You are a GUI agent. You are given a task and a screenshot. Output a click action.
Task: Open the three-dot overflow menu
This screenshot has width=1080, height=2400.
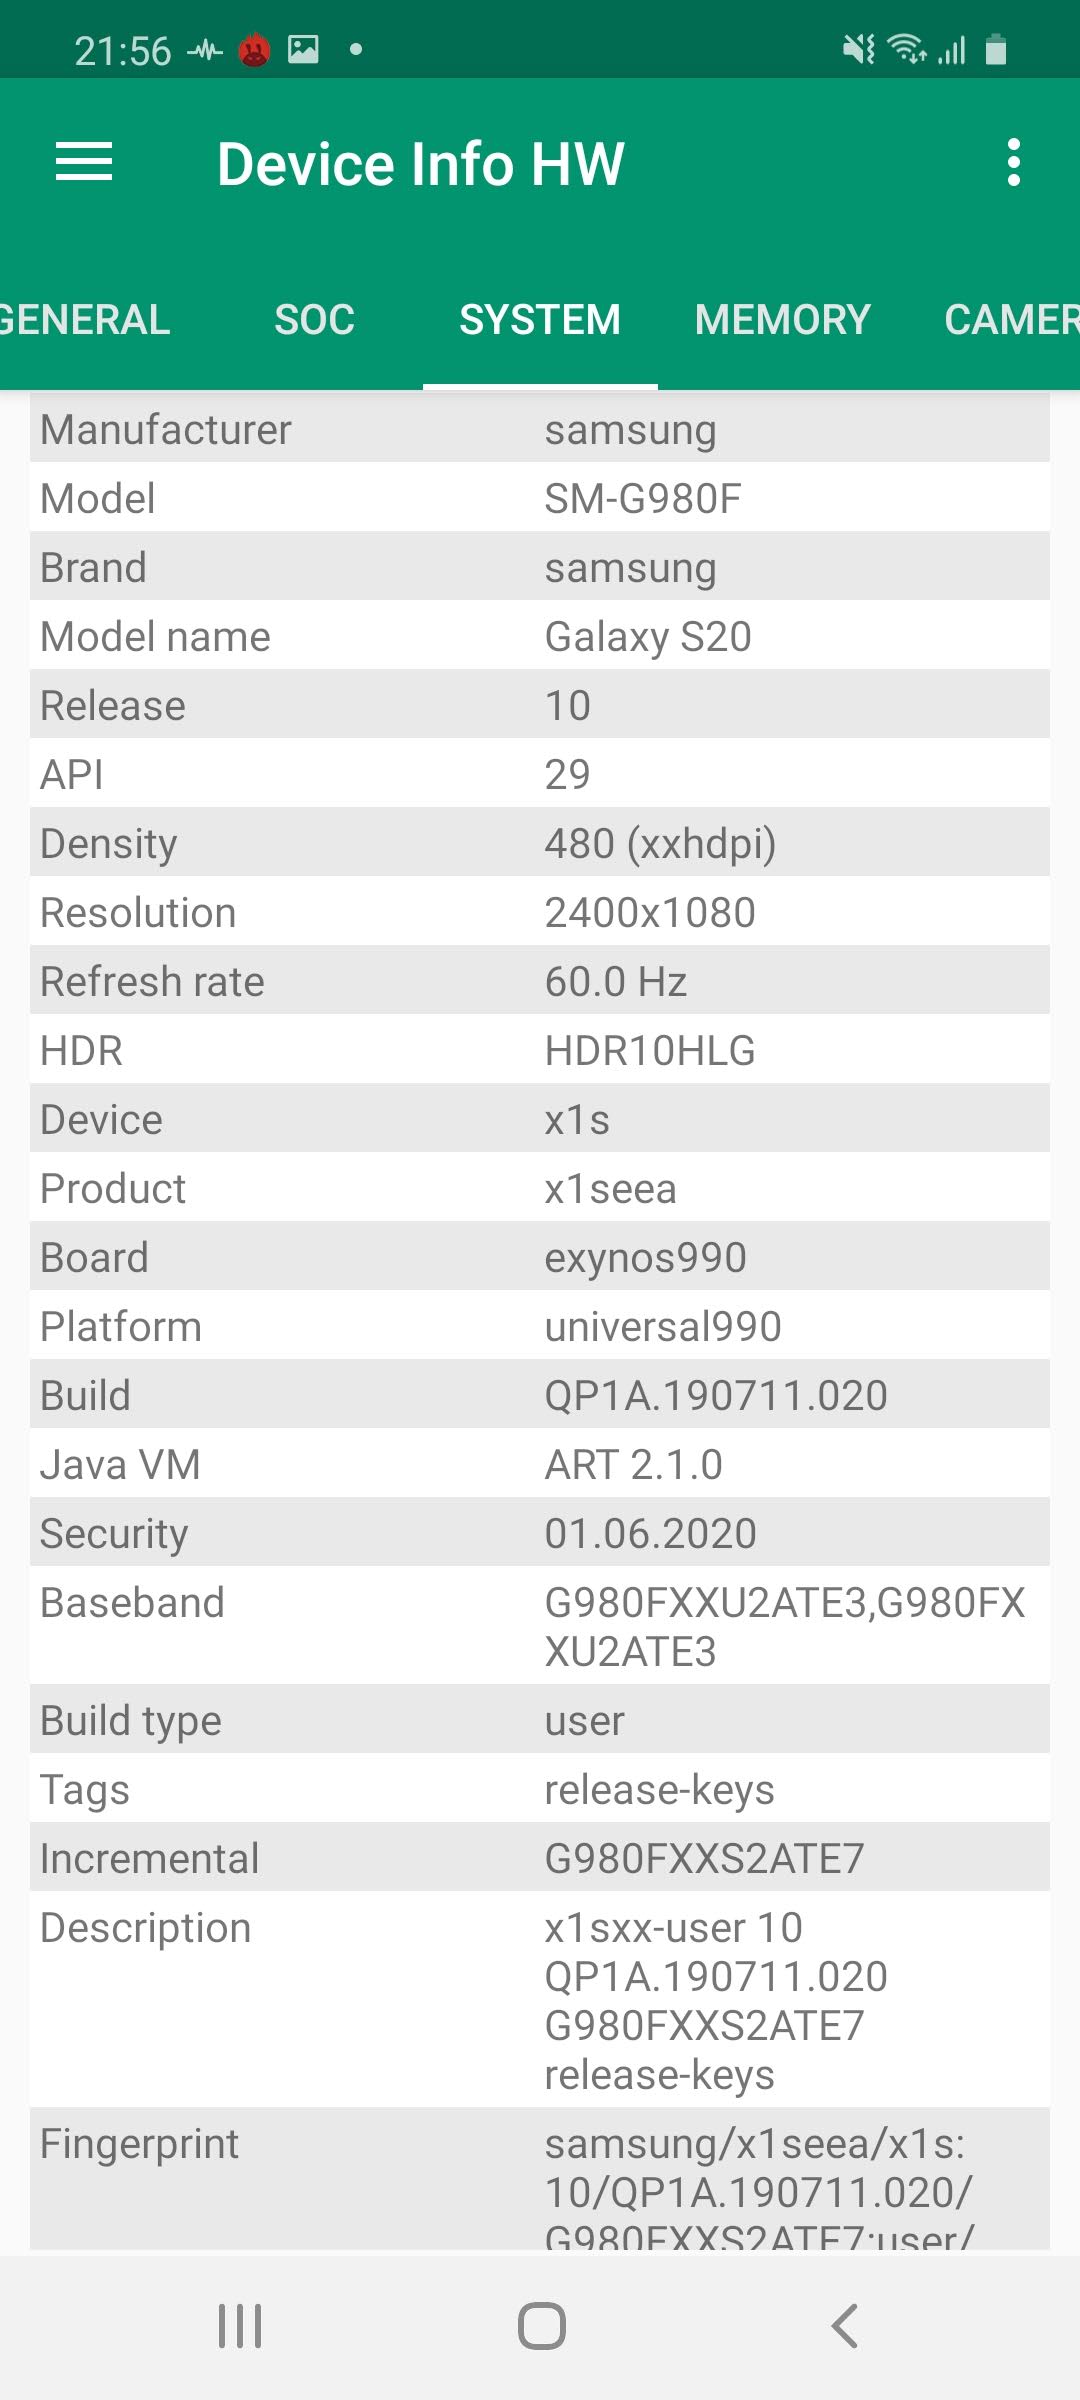pyautogui.click(x=1013, y=162)
